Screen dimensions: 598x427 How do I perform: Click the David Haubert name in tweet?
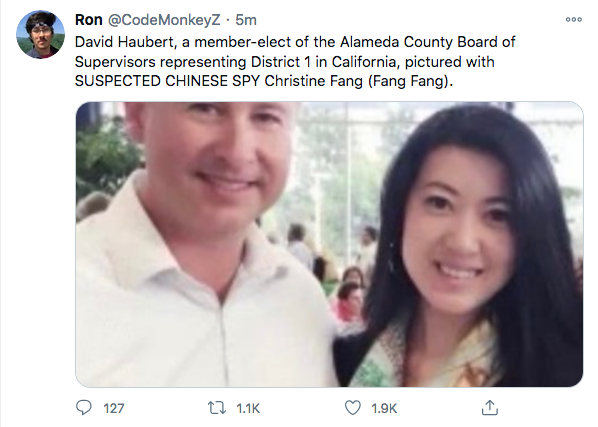(x=124, y=42)
